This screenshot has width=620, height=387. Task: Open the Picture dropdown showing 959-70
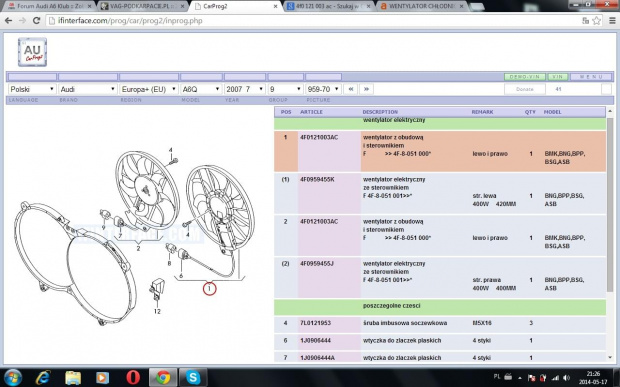(323, 89)
